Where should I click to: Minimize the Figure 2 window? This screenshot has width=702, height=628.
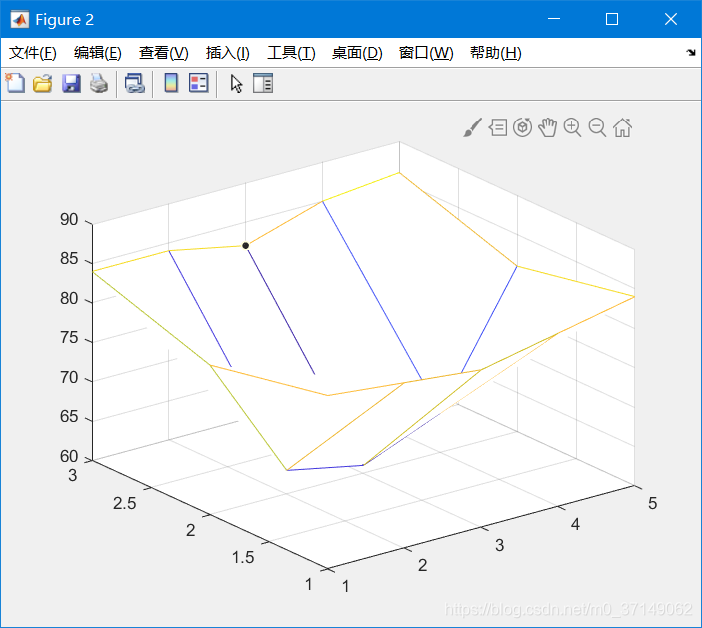click(554, 19)
